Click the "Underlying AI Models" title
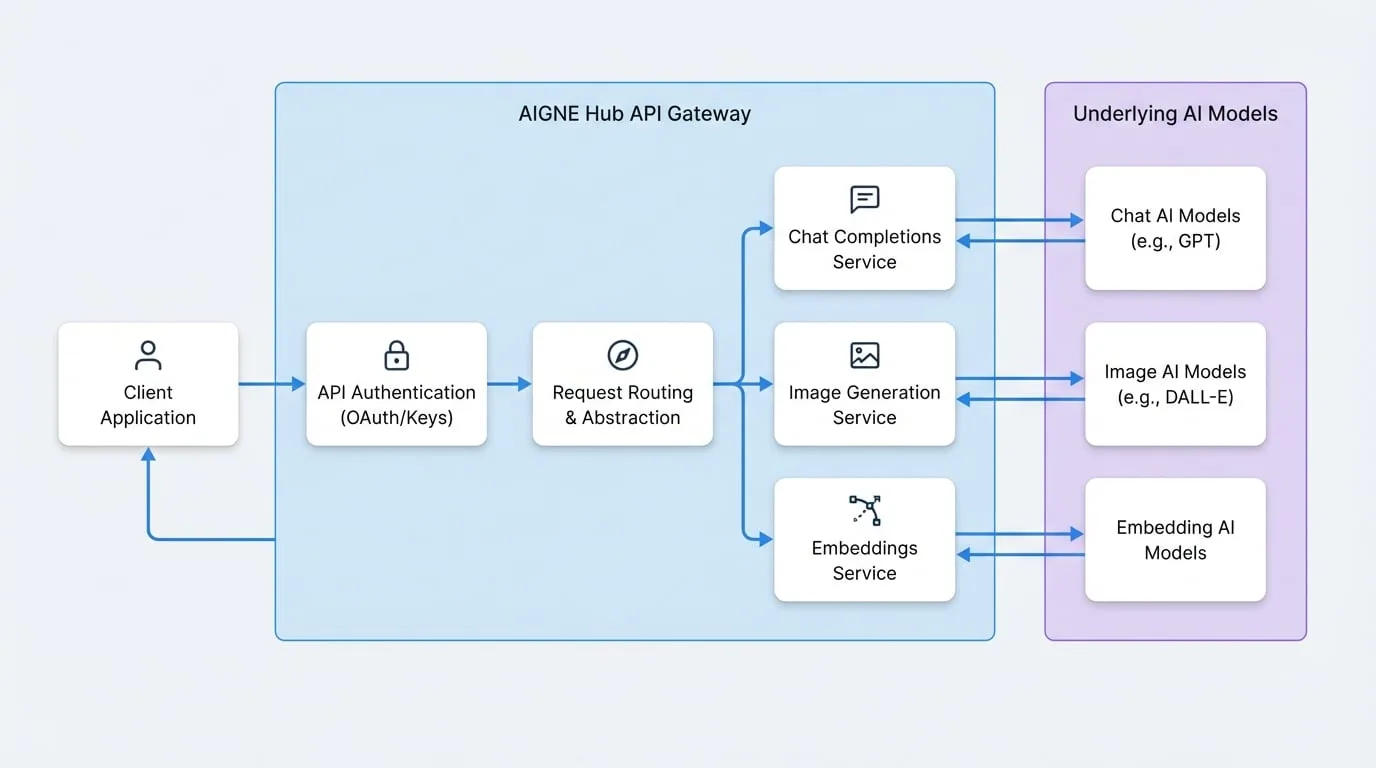 pyautogui.click(x=1176, y=113)
